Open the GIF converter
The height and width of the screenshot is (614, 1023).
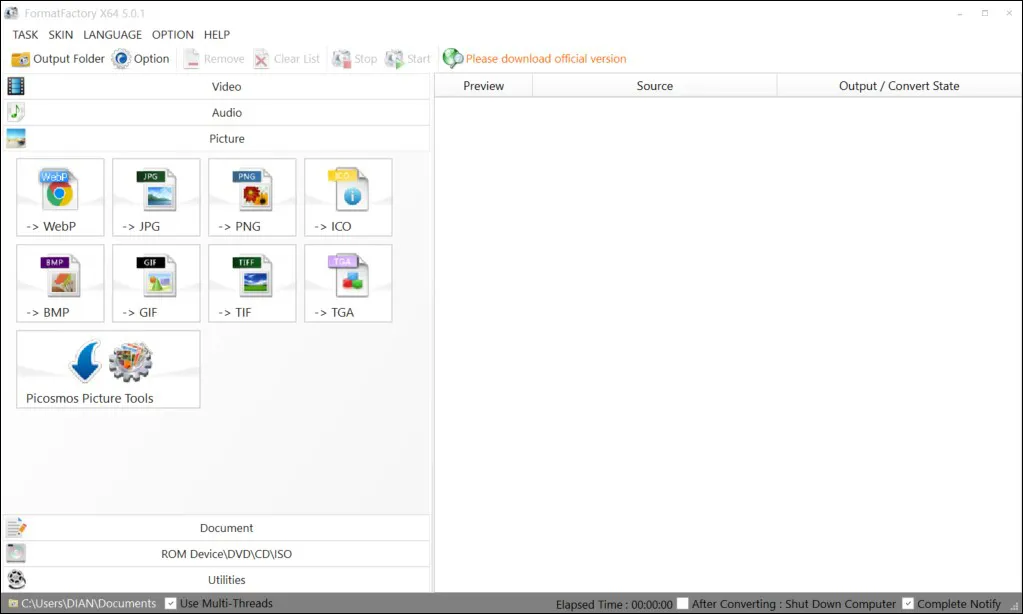156,283
